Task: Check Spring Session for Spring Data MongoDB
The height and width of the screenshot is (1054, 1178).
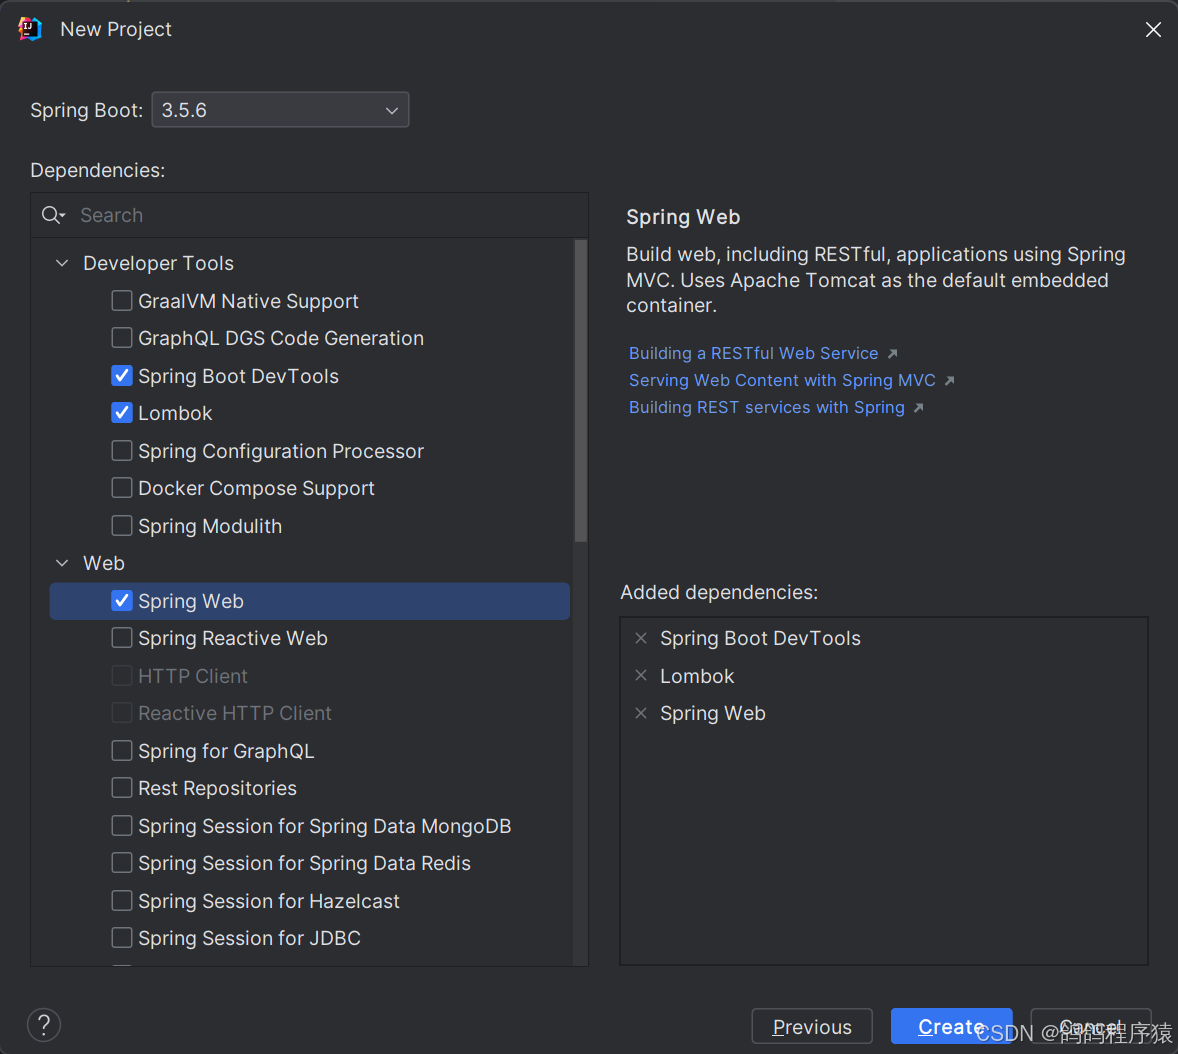Action: [x=122, y=826]
